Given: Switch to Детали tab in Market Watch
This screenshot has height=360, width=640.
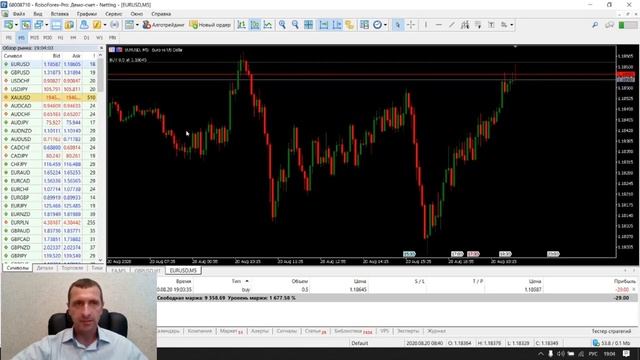Looking at the screenshot, I should tap(45, 268).
